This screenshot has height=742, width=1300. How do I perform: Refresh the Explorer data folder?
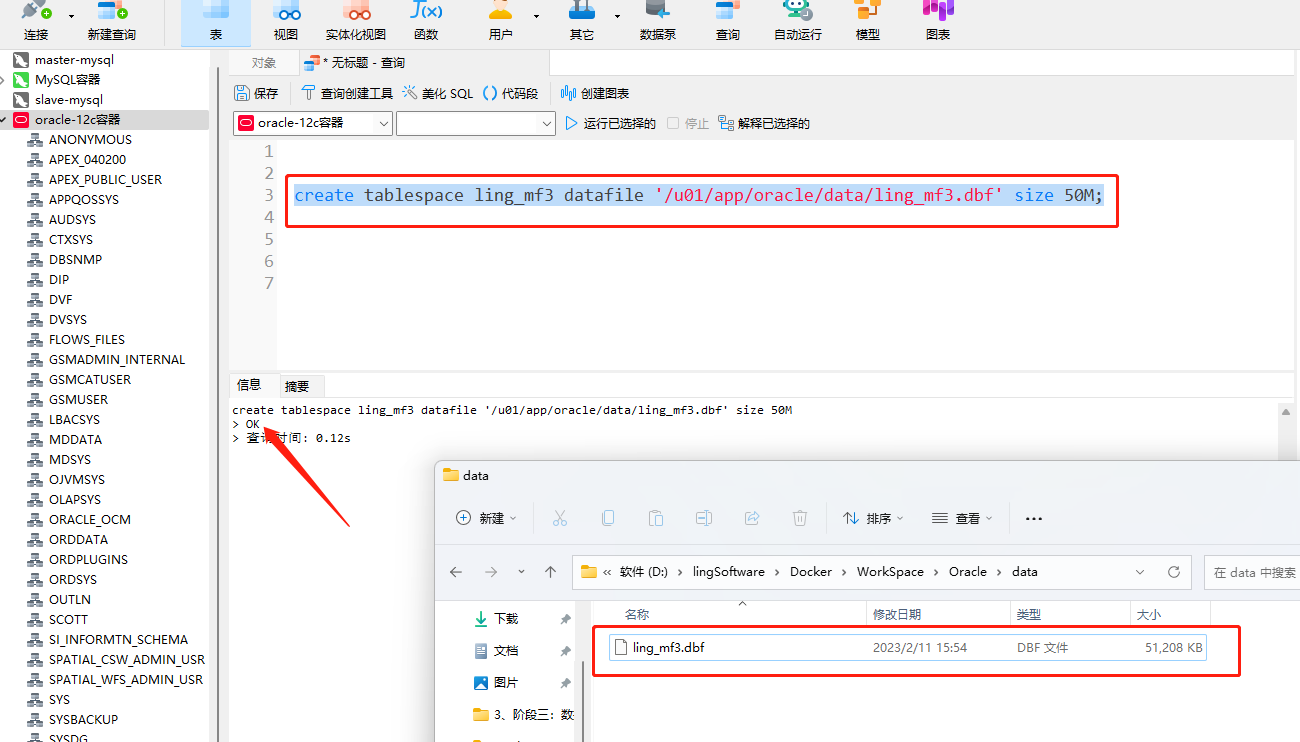coord(1174,572)
